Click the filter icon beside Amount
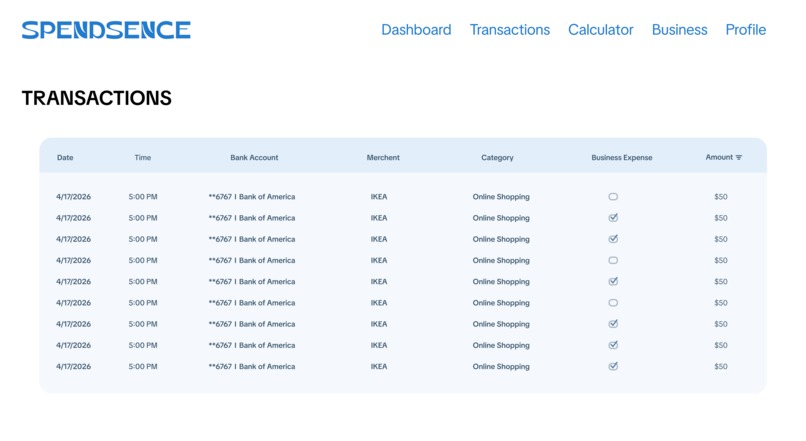The height and width of the screenshot is (441, 806). (x=739, y=157)
